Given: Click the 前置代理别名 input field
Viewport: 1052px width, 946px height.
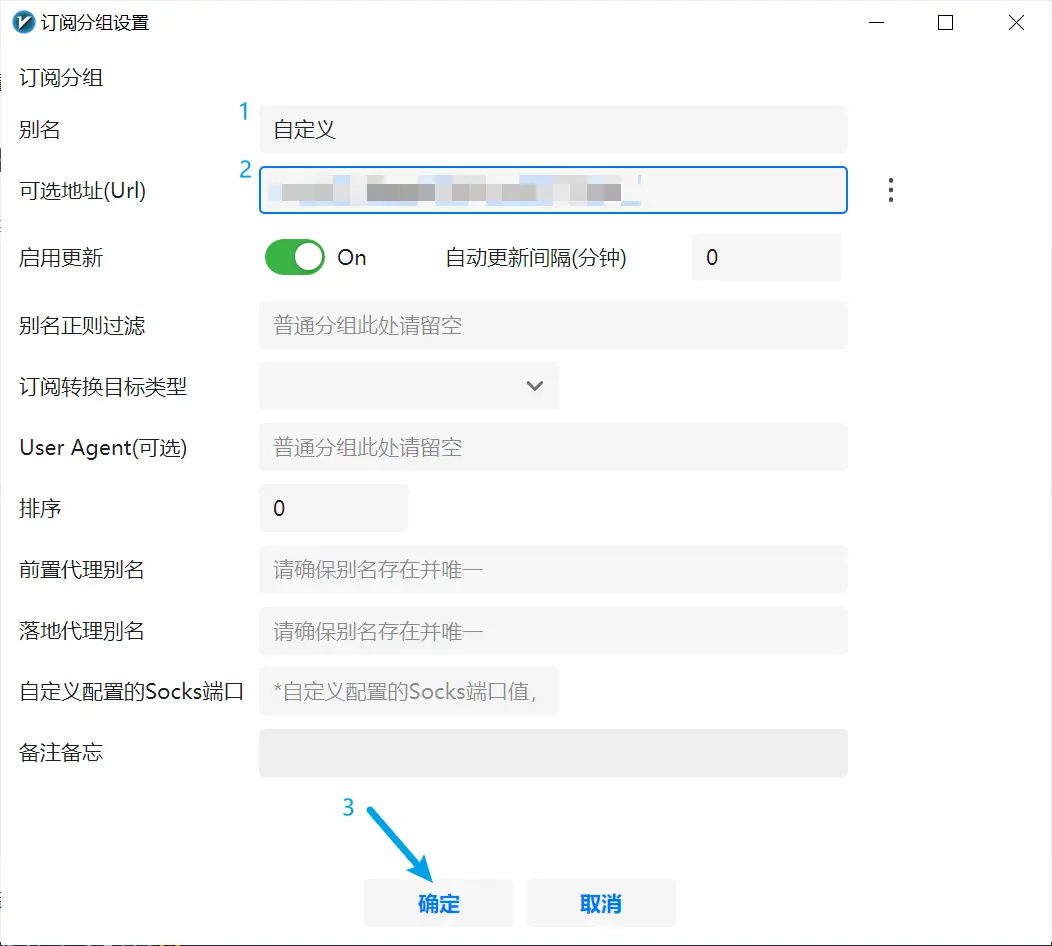Looking at the screenshot, I should coord(553,570).
